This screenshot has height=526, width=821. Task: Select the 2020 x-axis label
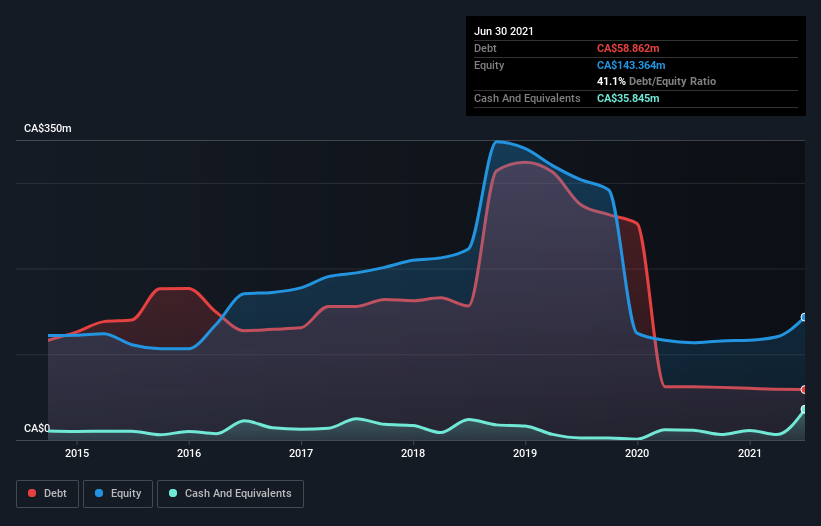(x=637, y=453)
